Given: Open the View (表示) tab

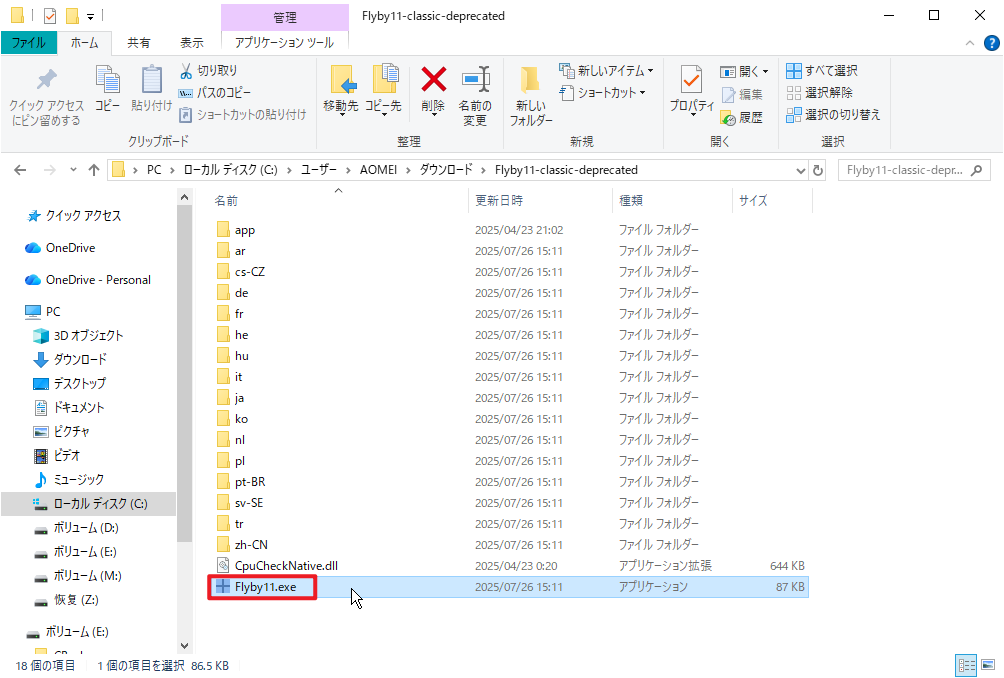Looking at the screenshot, I should click(x=191, y=43).
